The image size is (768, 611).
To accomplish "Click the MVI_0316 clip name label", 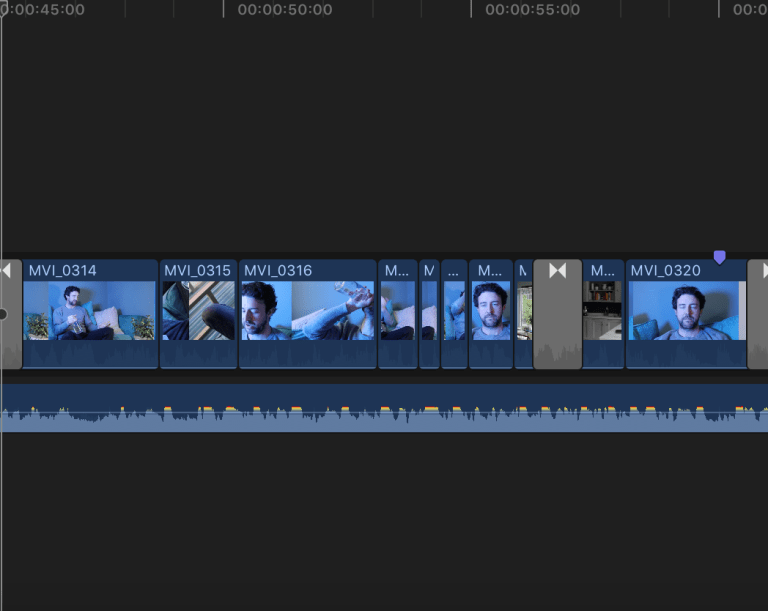I will point(278,271).
